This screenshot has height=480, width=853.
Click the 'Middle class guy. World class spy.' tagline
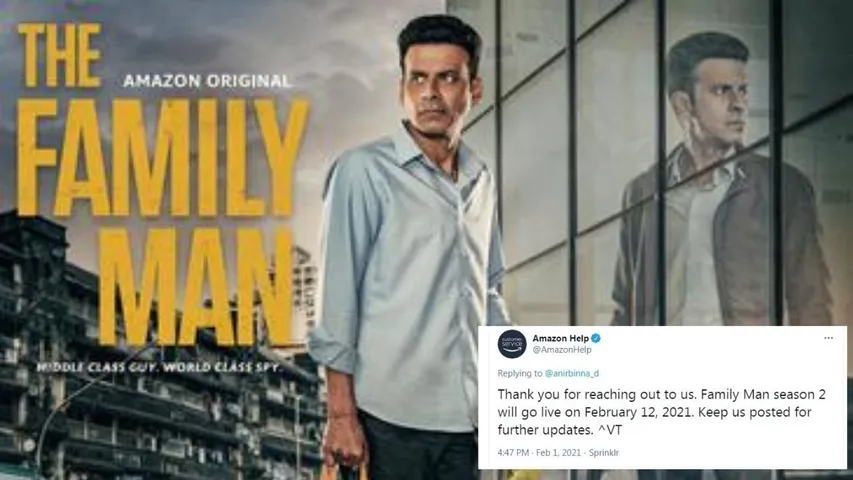pyautogui.click(x=159, y=367)
